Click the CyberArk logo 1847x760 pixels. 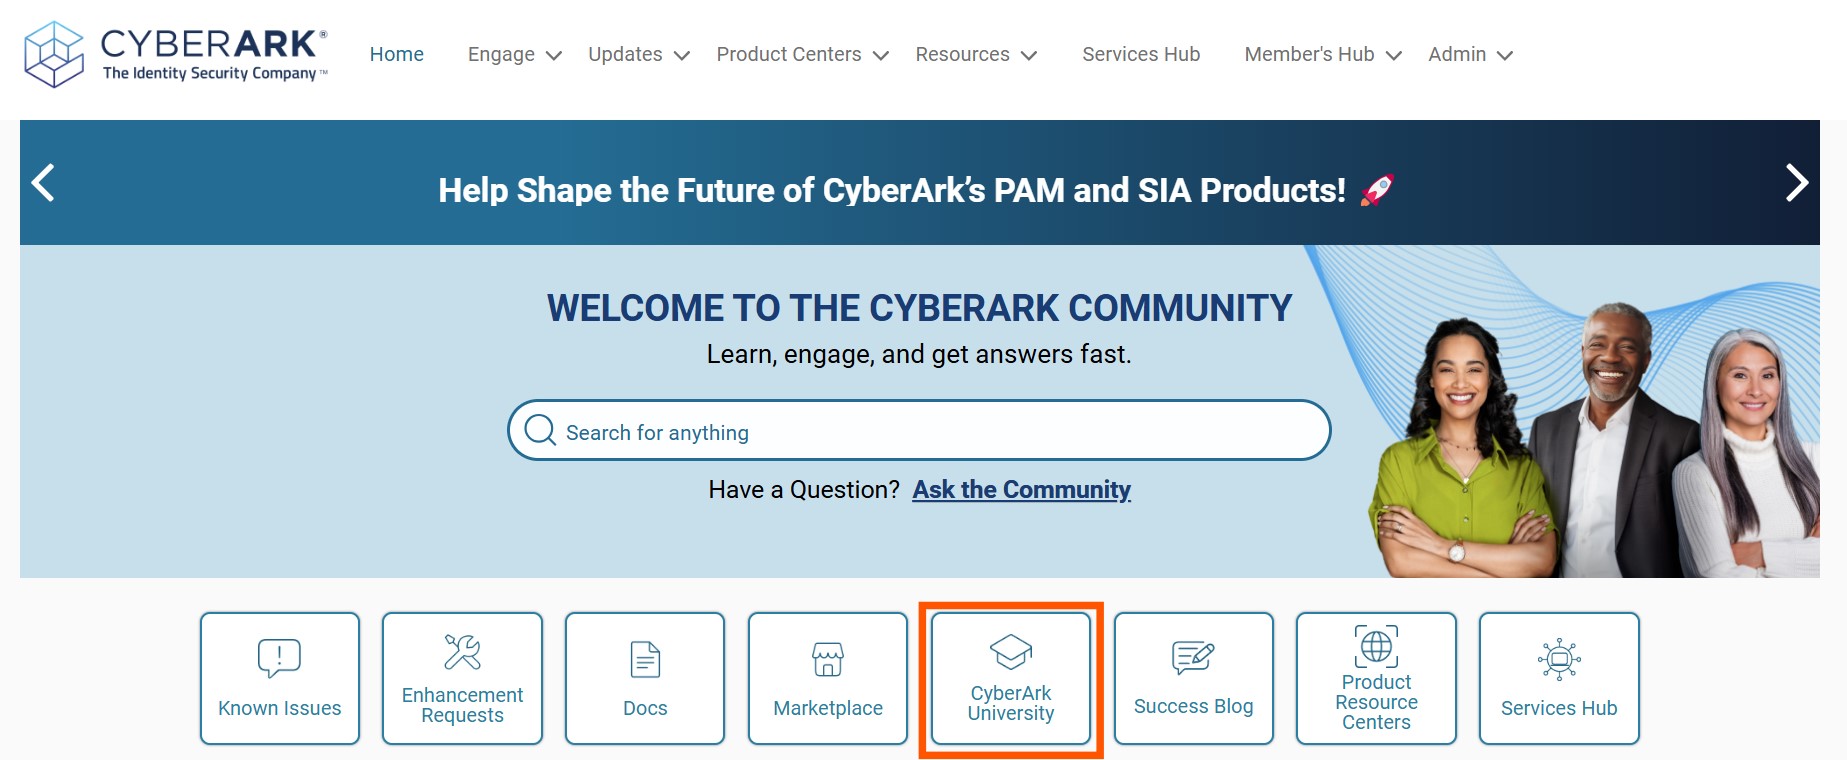point(176,54)
